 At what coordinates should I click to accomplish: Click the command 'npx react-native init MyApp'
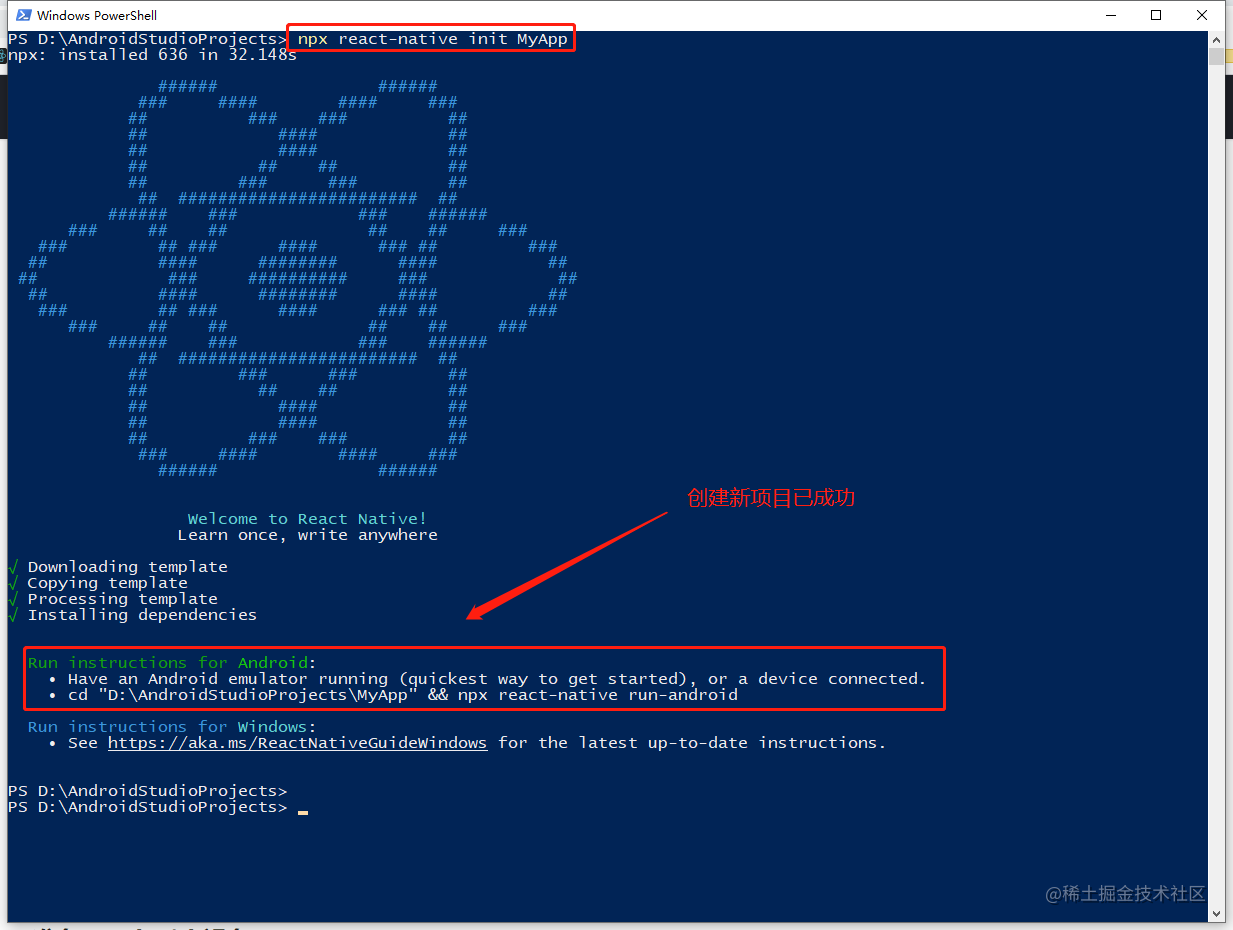[432, 39]
